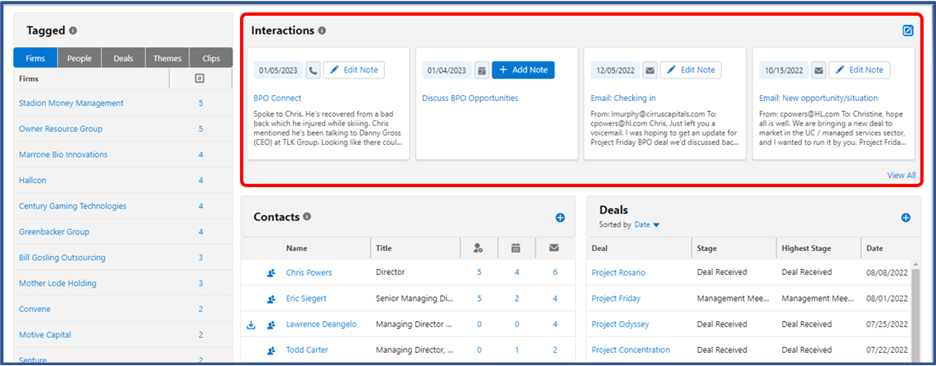Click the envelope icon beside 12/05/2022

tap(651, 70)
